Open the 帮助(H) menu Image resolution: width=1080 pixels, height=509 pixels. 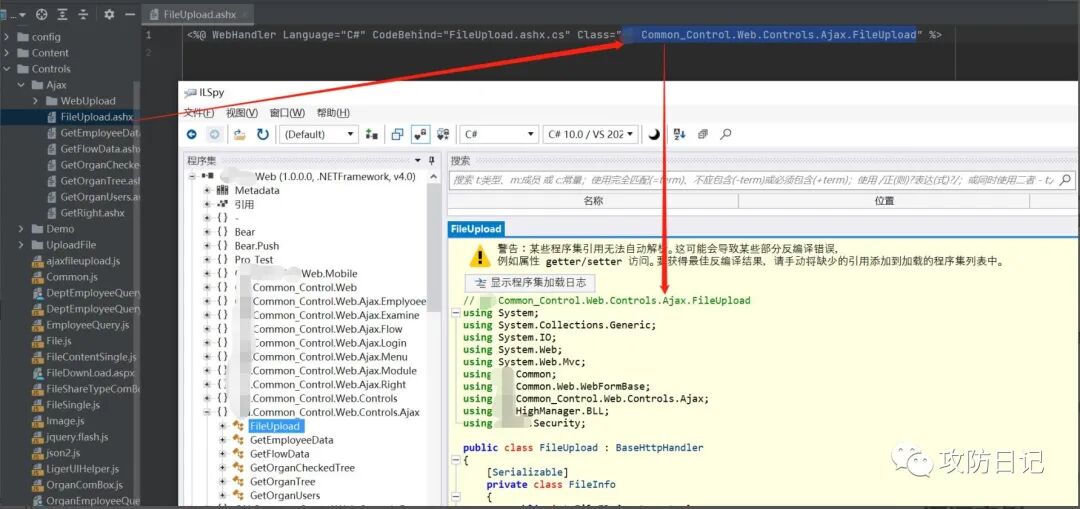pos(333,113)
